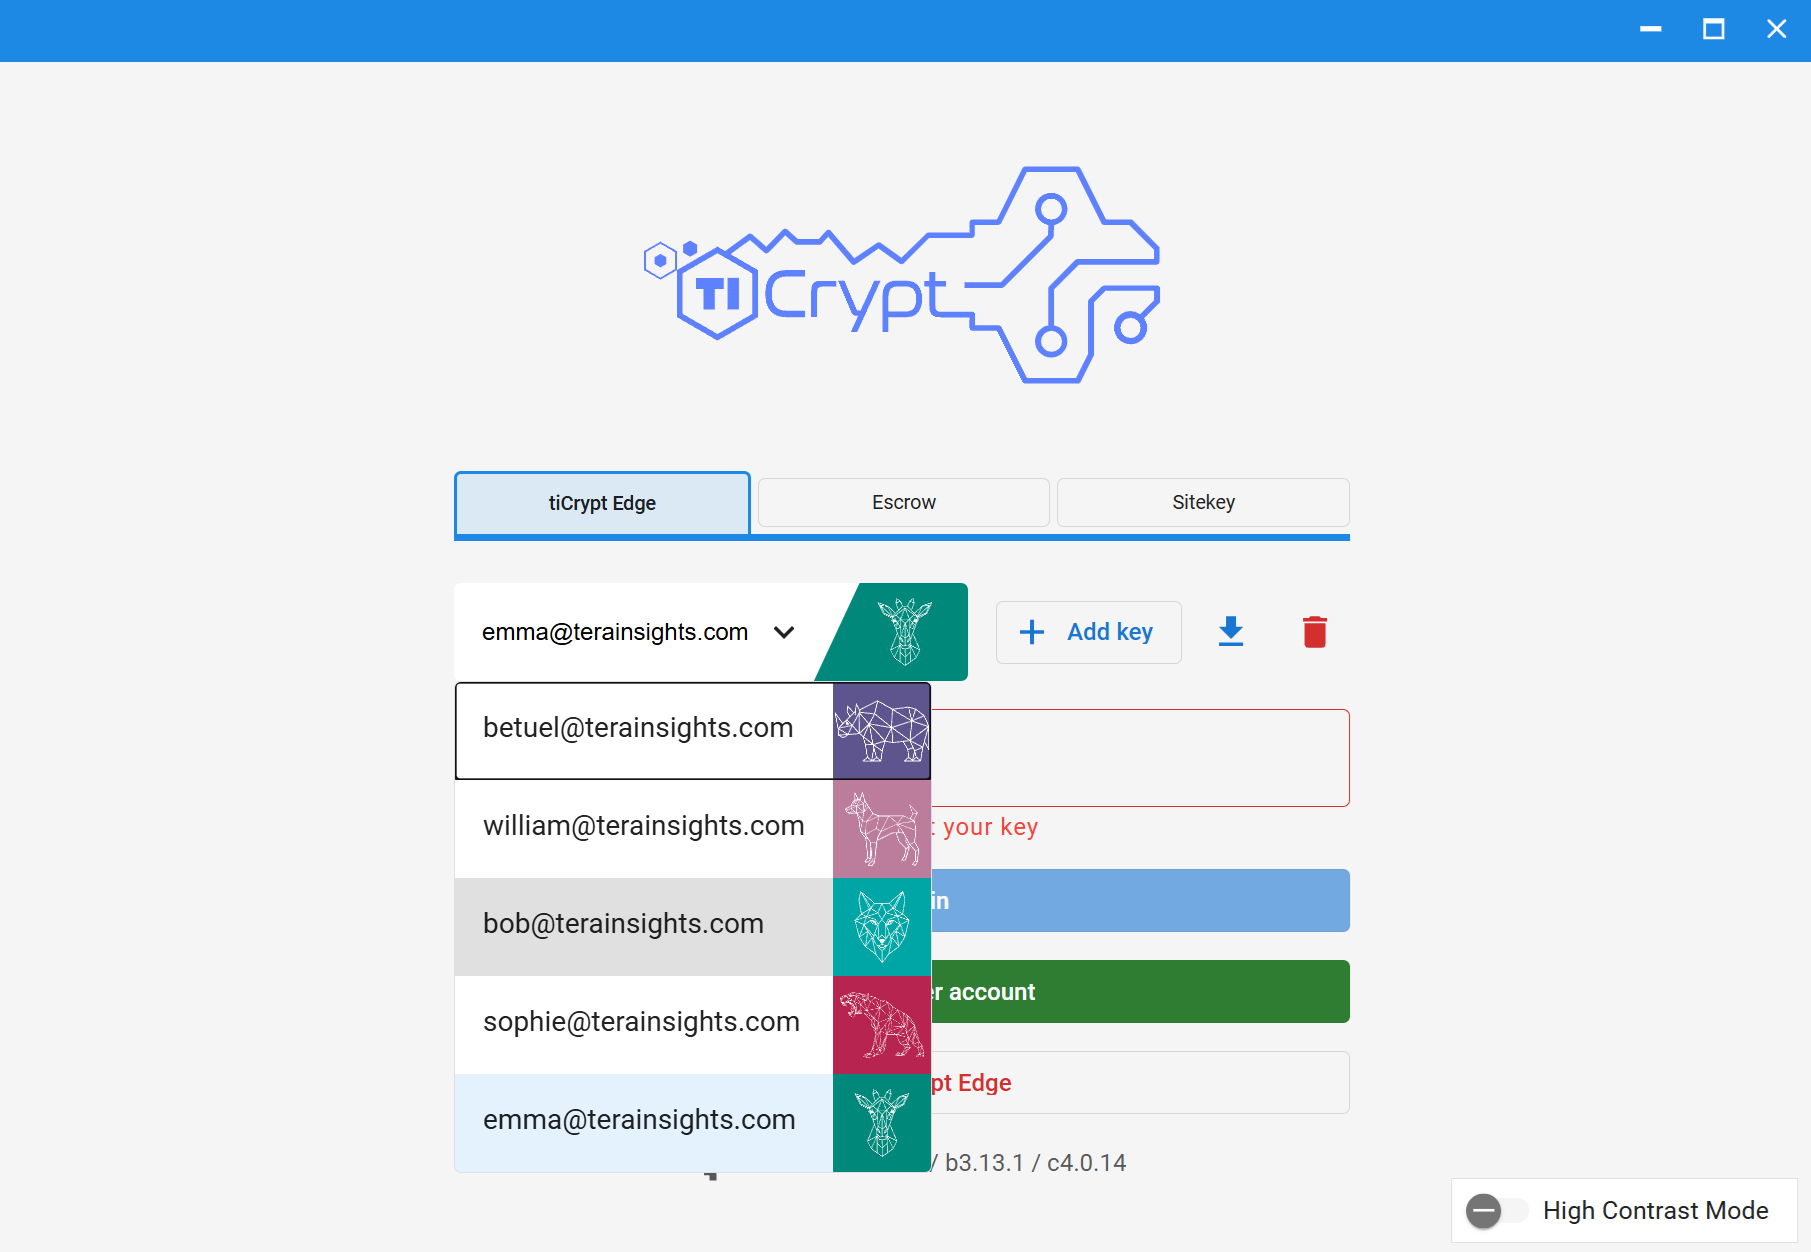This screenshot has height=1252, width=1811.
Task: Click inside the red-bordered key input field
Action: [x=1140, y=758]
